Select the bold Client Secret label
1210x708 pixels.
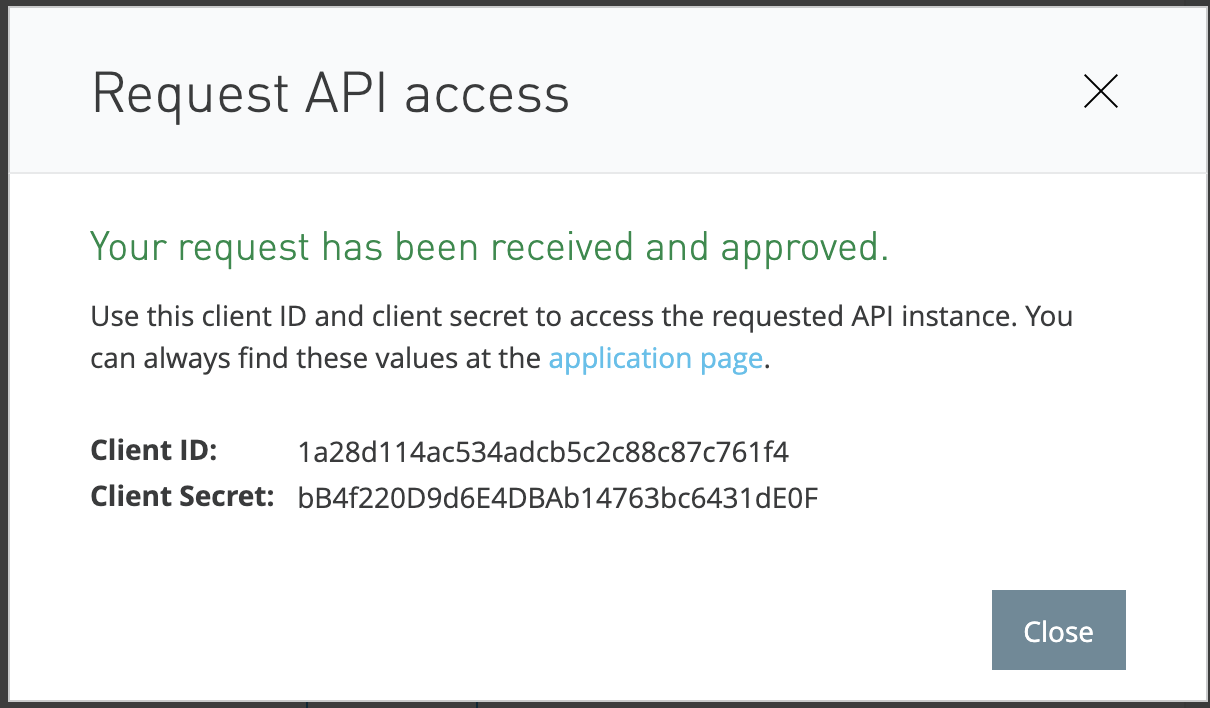click(x=182, y=496)
